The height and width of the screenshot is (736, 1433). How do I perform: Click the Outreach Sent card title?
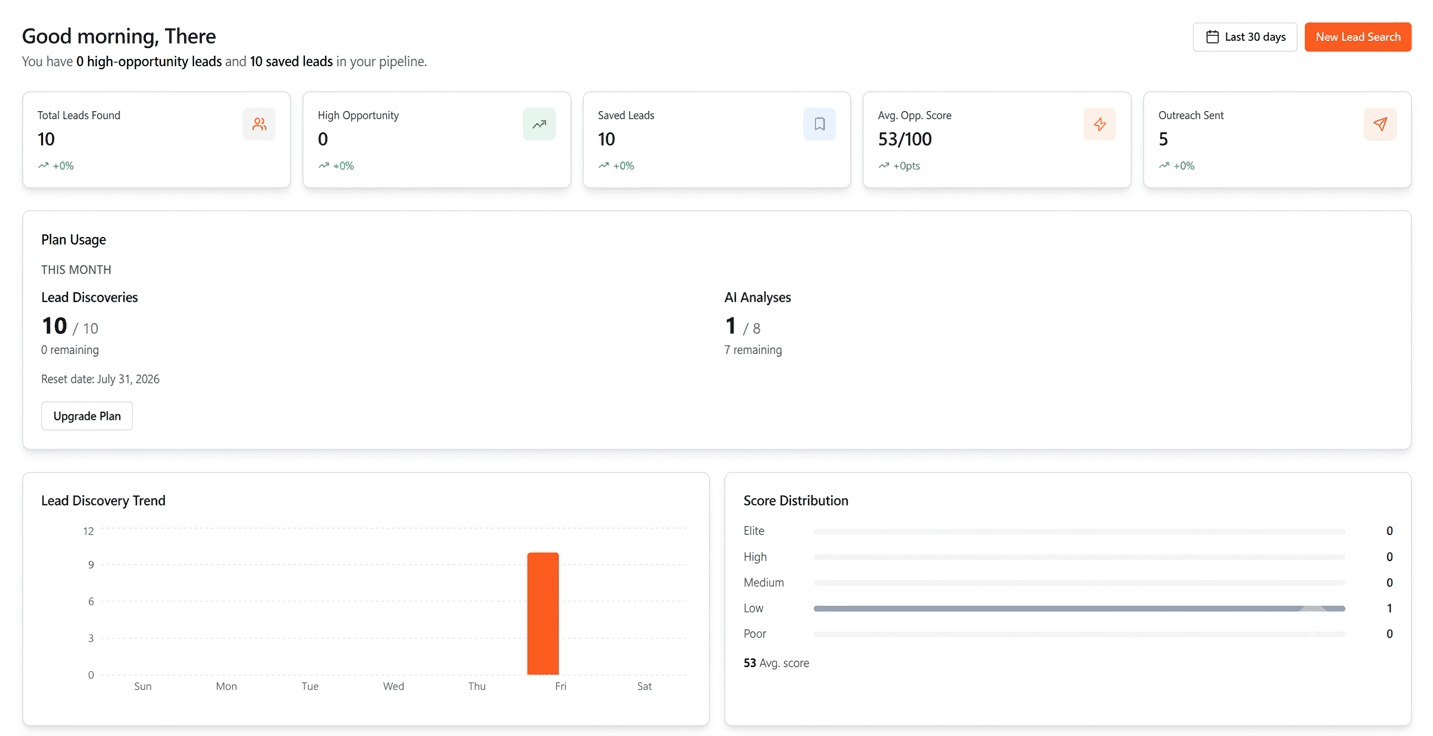click(x=1191, y=116)
